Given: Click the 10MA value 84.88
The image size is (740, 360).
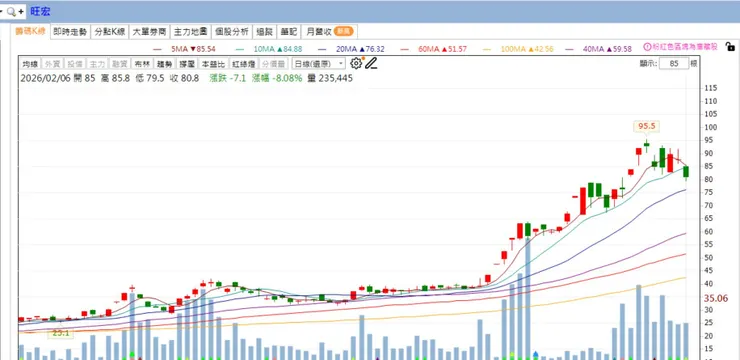Looking at the screenshot, I should (x=292, y=49).
